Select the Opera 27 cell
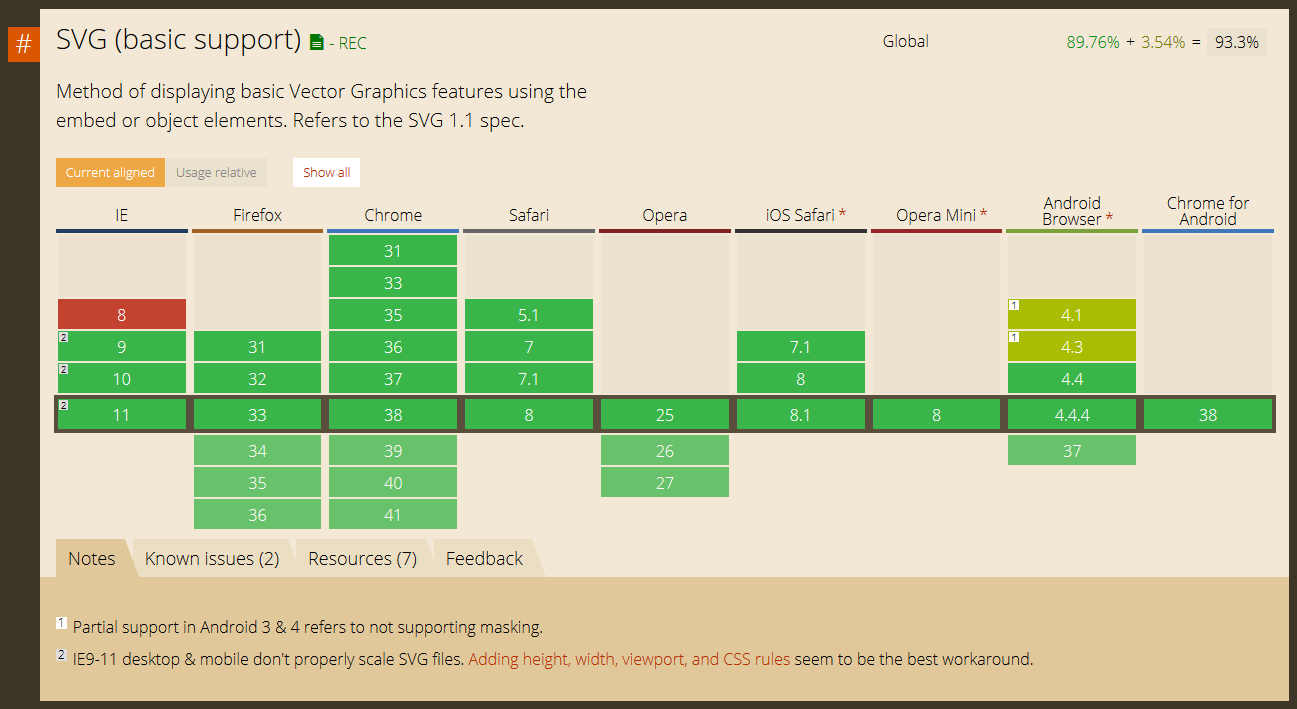 (665, 482)
